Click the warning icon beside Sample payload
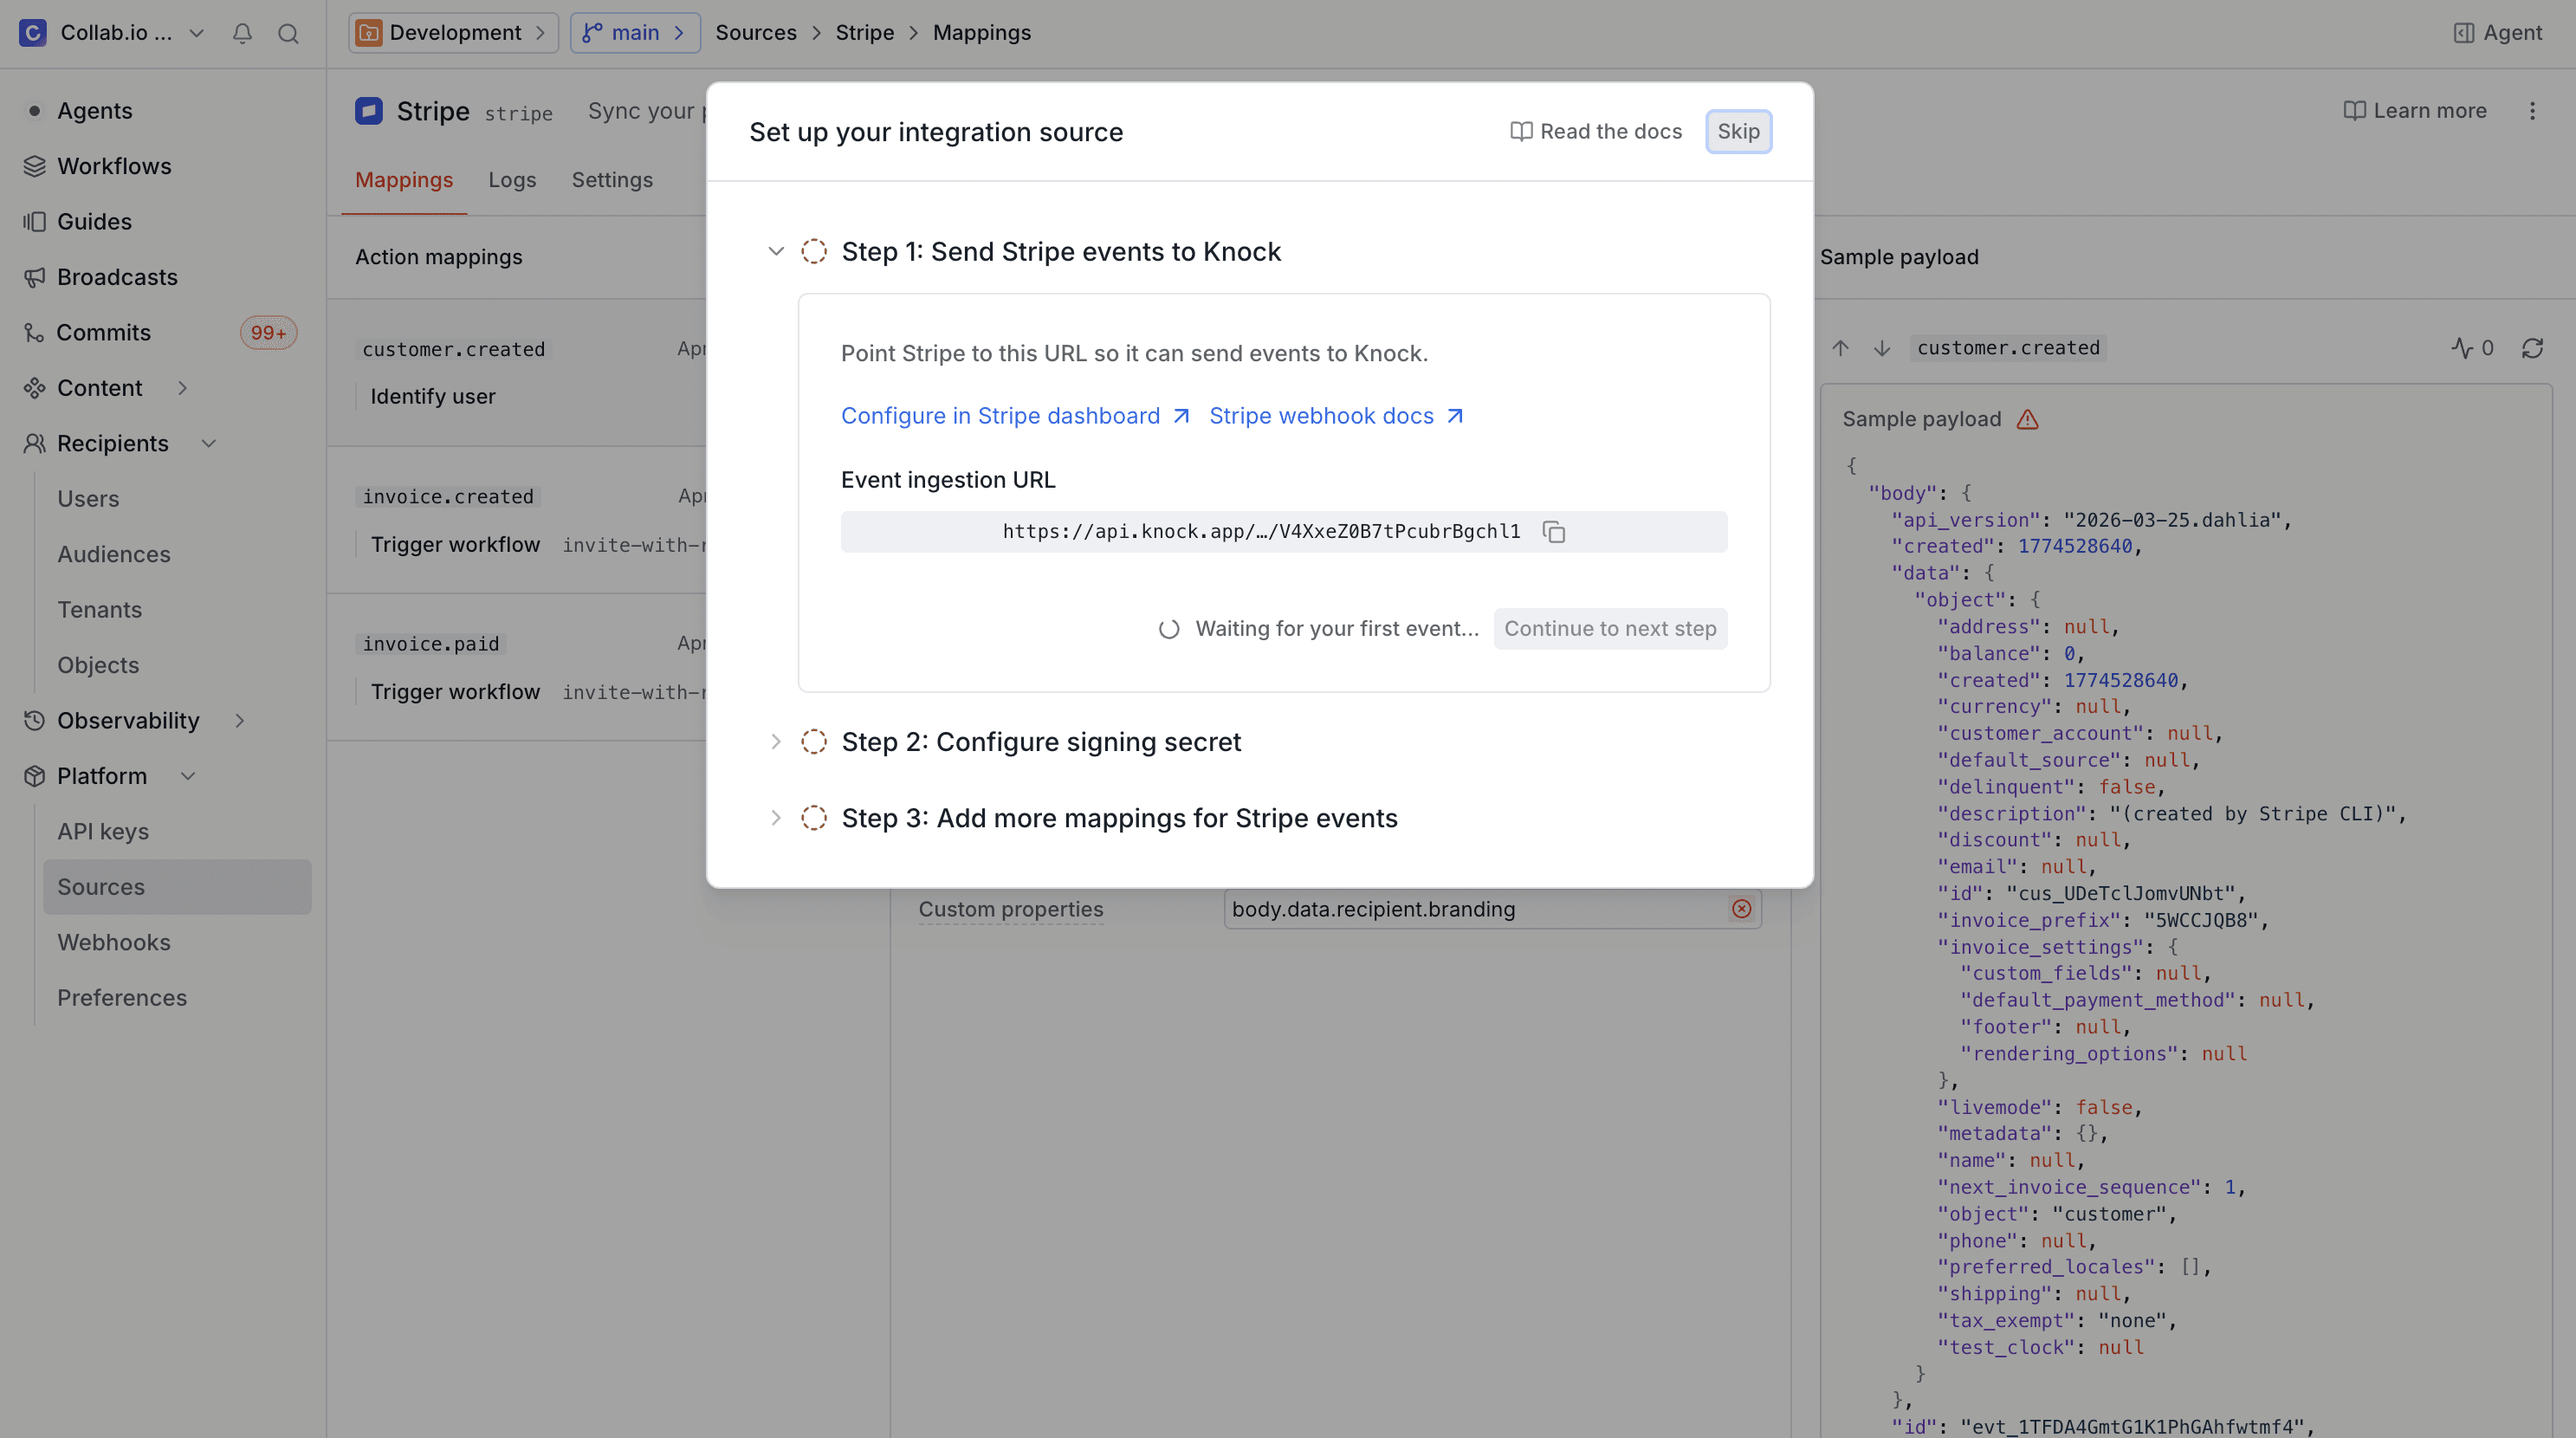The image size is (2576, 1438). pyautogui.click(x=2028, y=419)
